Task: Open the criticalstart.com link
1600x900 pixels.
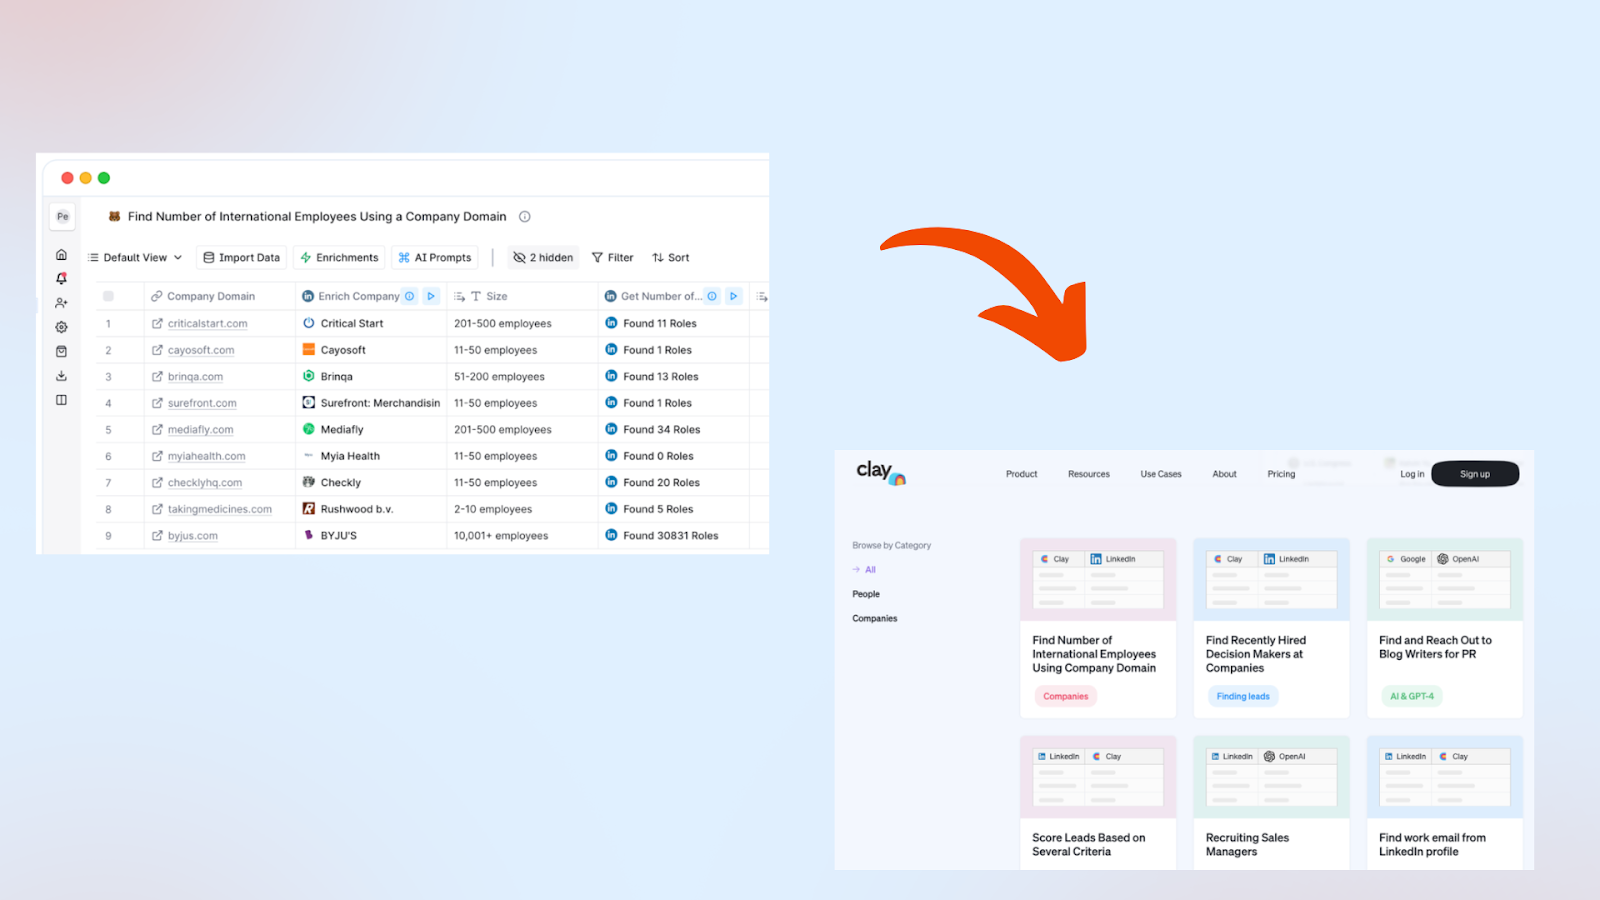Action: coord(206,323)
